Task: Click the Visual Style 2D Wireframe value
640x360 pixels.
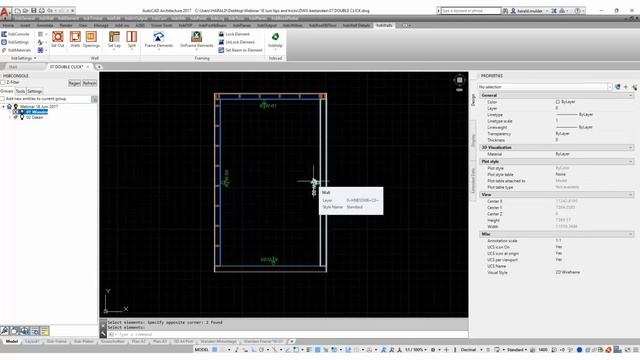Action: 568,272
